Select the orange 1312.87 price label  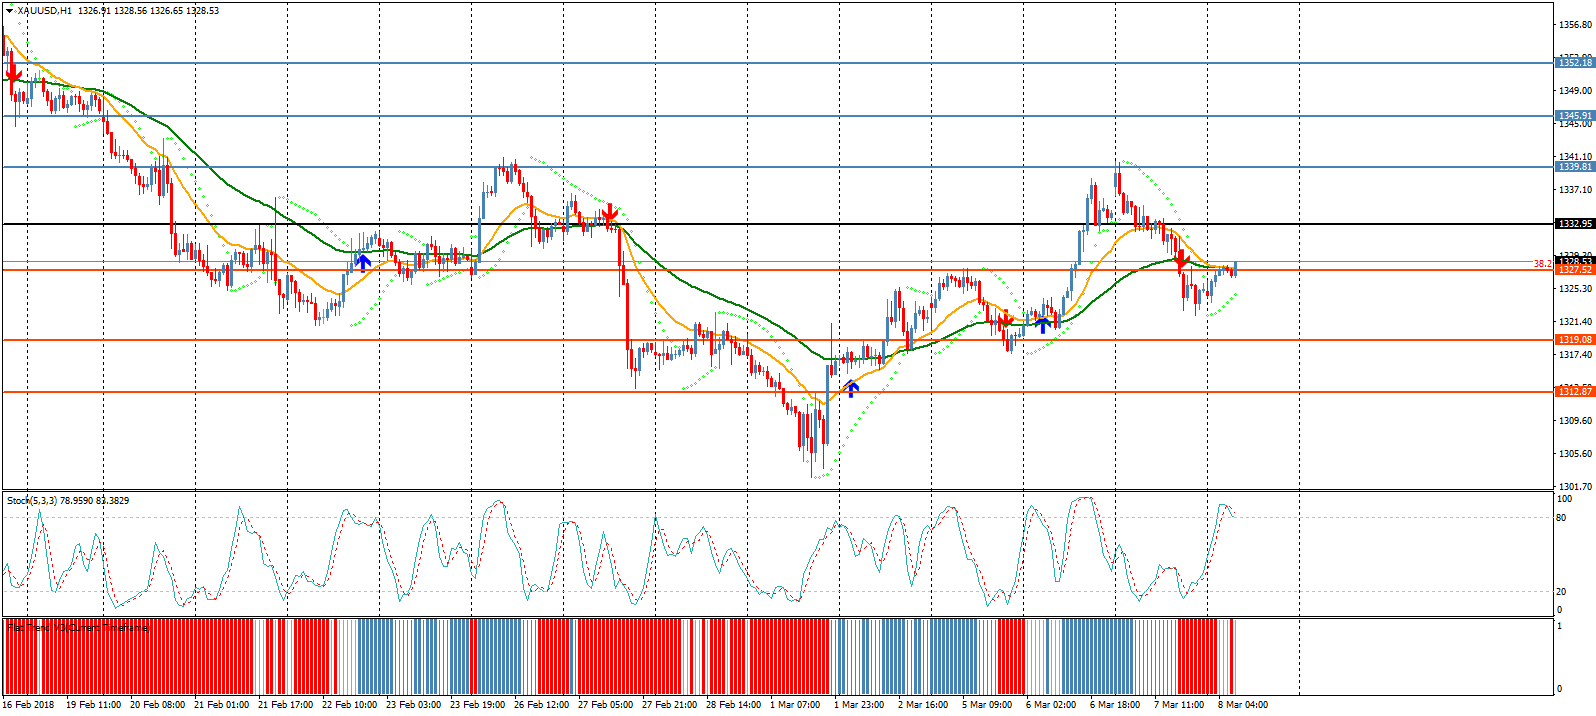click(1574, 392)
